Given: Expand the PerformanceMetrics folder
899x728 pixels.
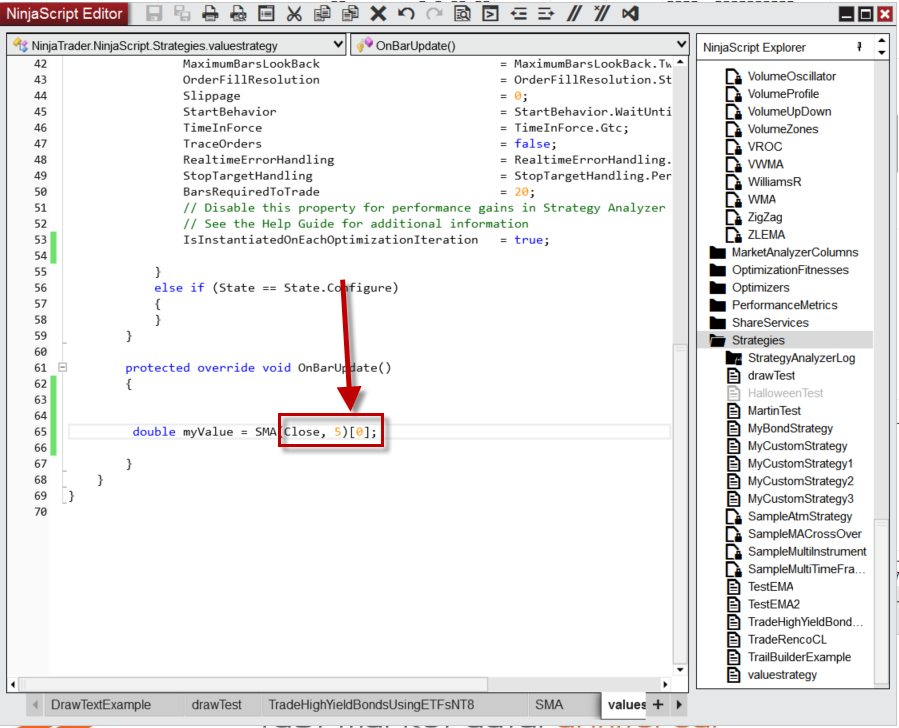Looking at the screenshot, I should (717, 305).
